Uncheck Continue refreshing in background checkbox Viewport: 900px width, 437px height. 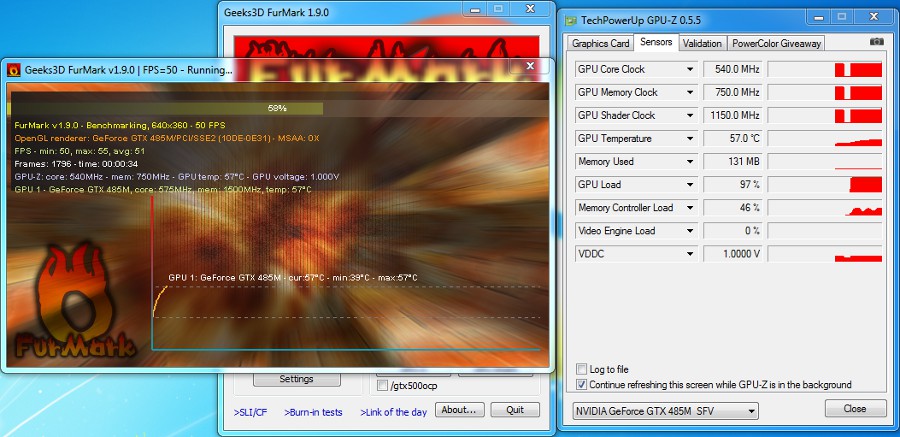(x=581, y=384)
